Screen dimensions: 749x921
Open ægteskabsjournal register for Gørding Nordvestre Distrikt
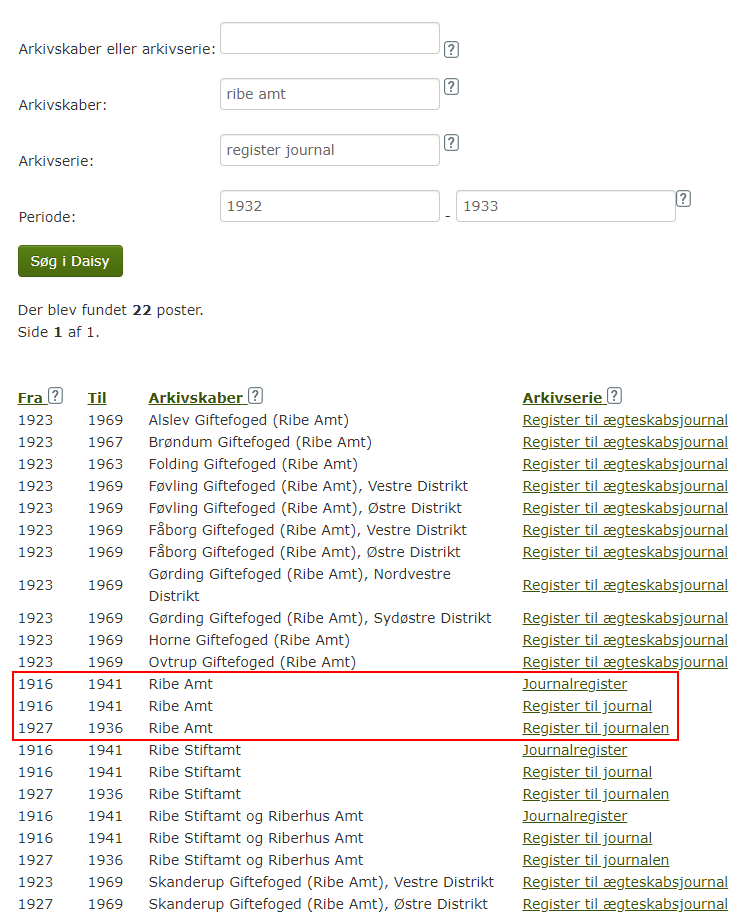click(625, 586)
